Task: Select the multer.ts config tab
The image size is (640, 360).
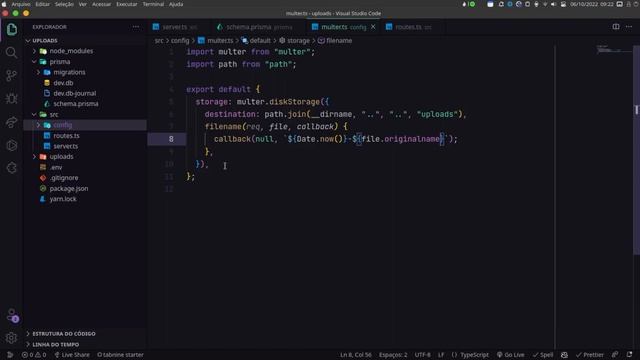Action: click(343, 27)
